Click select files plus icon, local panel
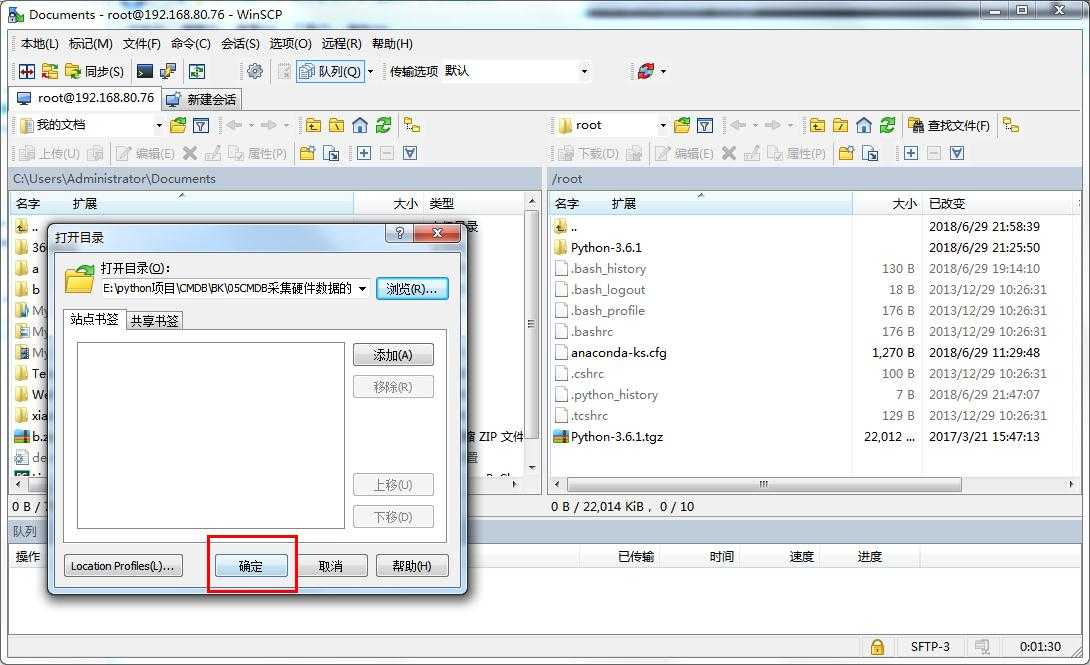The image size is (1090, 665). [x=364, y=153]
